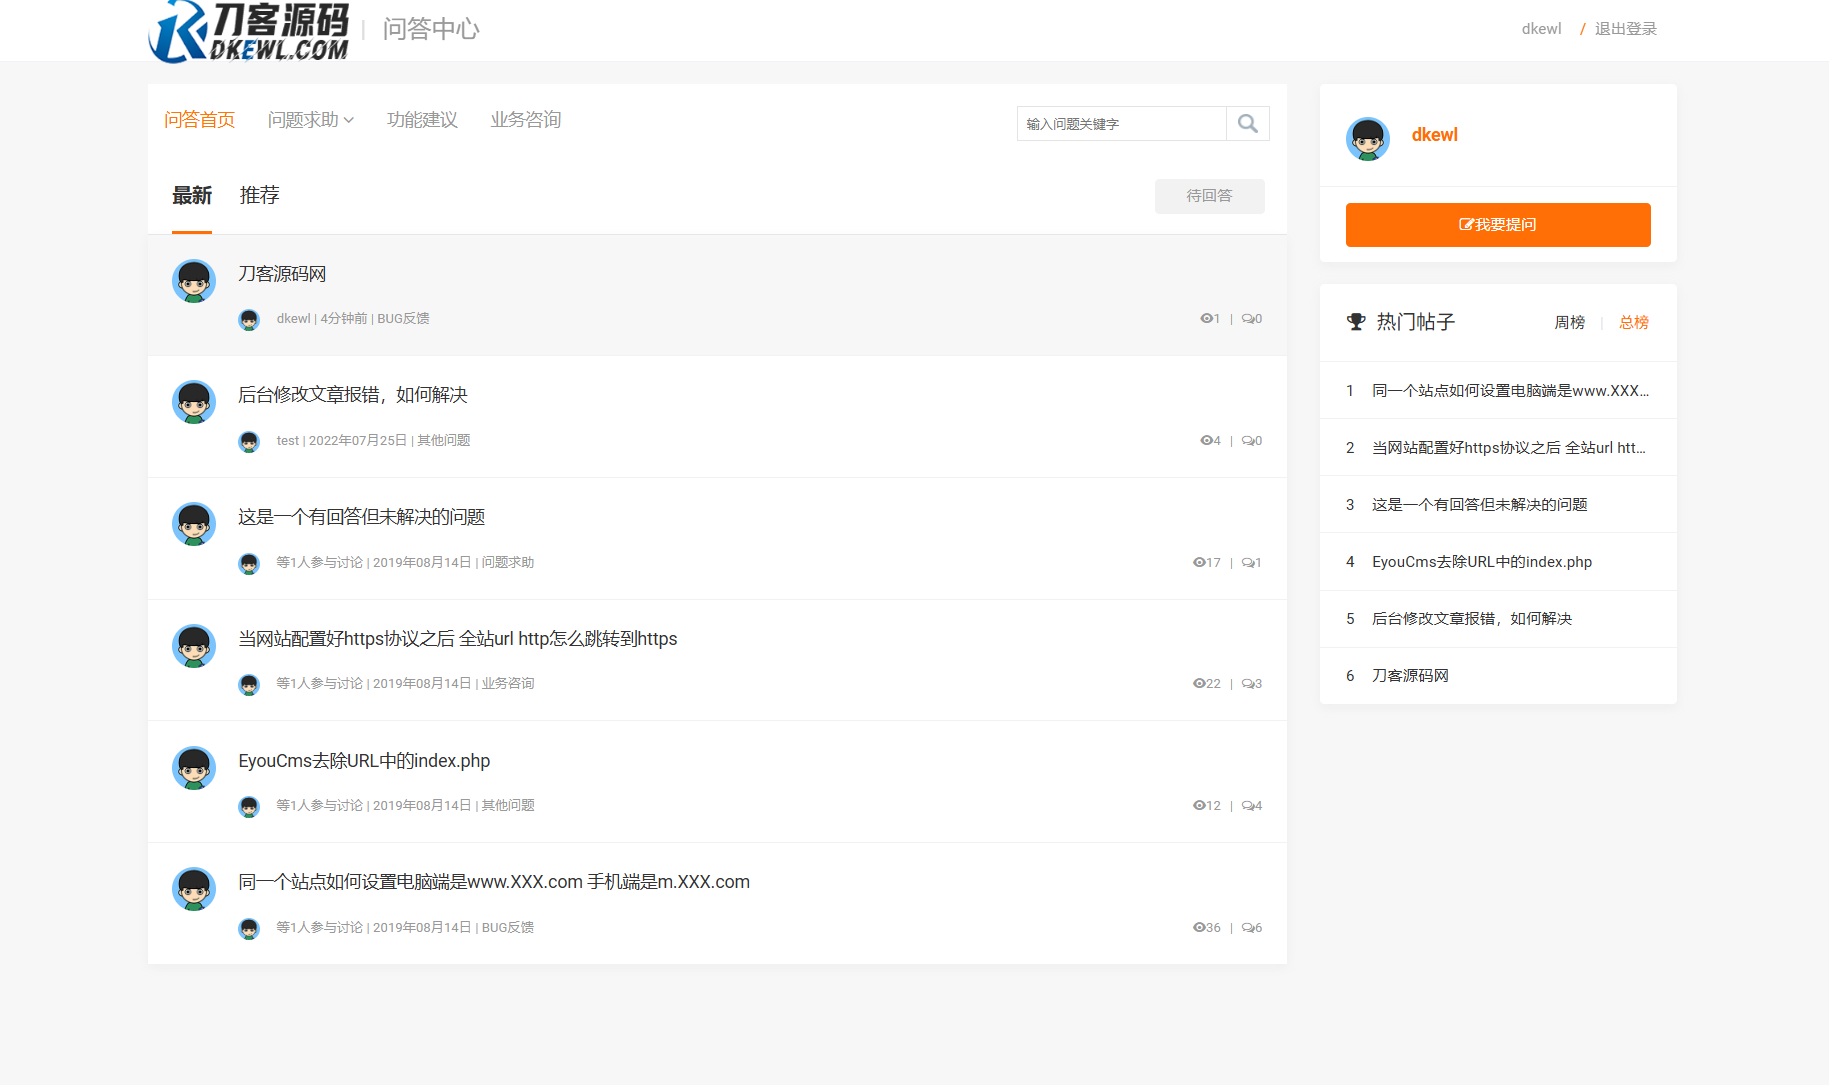Click the 我要提问 button

pos(1497,224)
